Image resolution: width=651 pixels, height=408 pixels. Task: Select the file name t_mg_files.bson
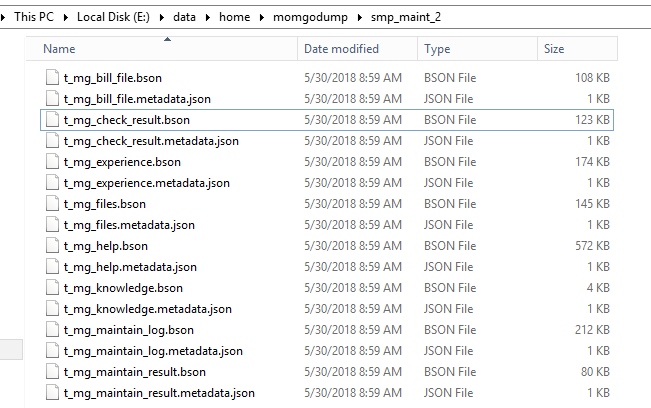pos(105,204)
